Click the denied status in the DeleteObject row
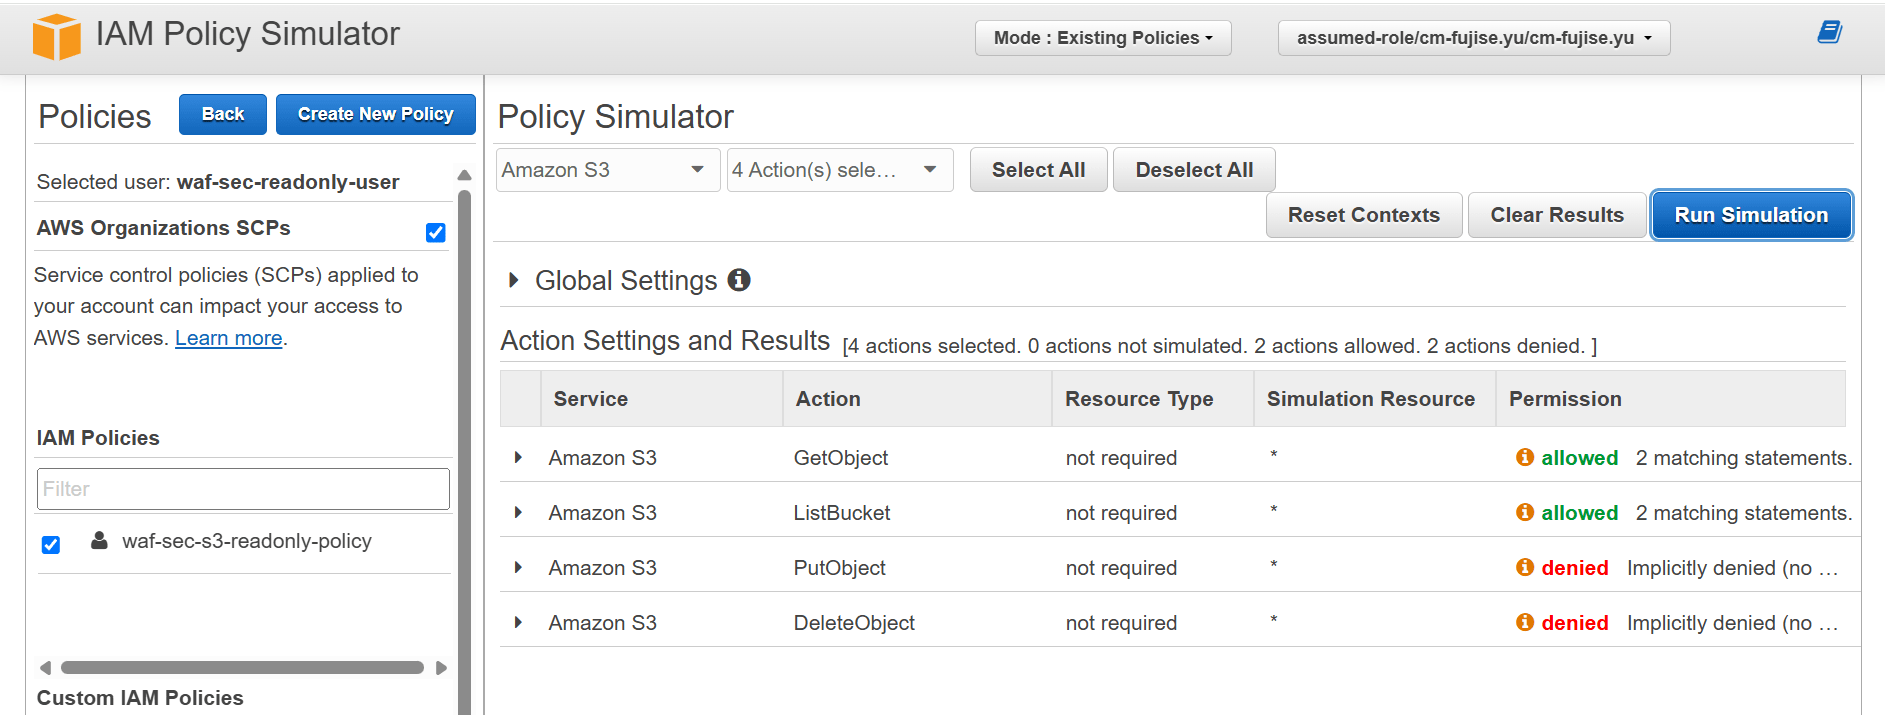1885x715 pixels. [x=1575, y=623]
